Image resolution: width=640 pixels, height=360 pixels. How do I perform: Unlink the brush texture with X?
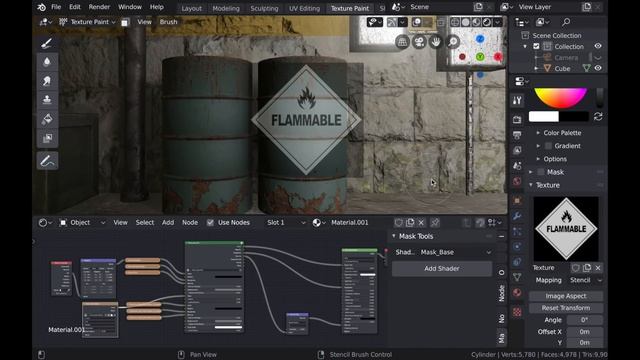598,268
